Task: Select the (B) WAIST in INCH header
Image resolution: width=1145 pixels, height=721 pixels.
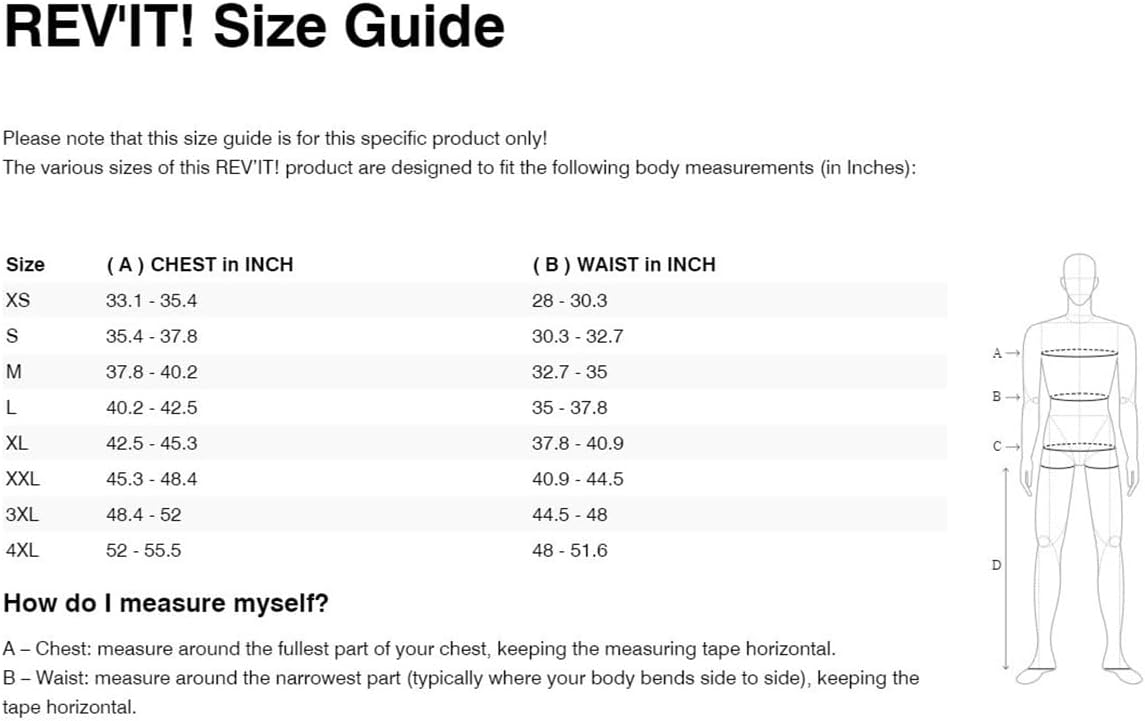Action: [x=624, y=265]
